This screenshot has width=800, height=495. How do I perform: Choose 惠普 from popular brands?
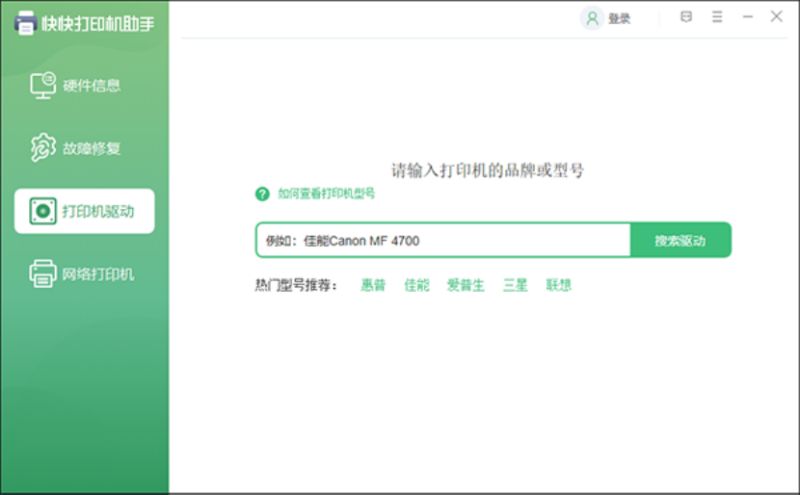tap(373, 285)
